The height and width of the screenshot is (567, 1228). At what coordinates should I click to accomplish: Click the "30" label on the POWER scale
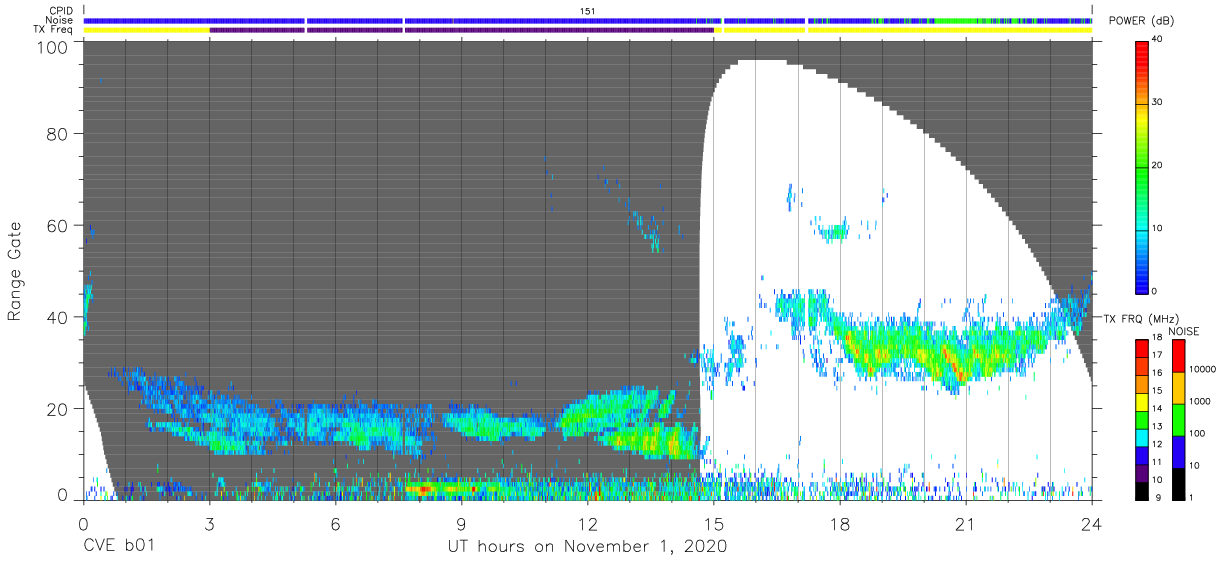1158,103
